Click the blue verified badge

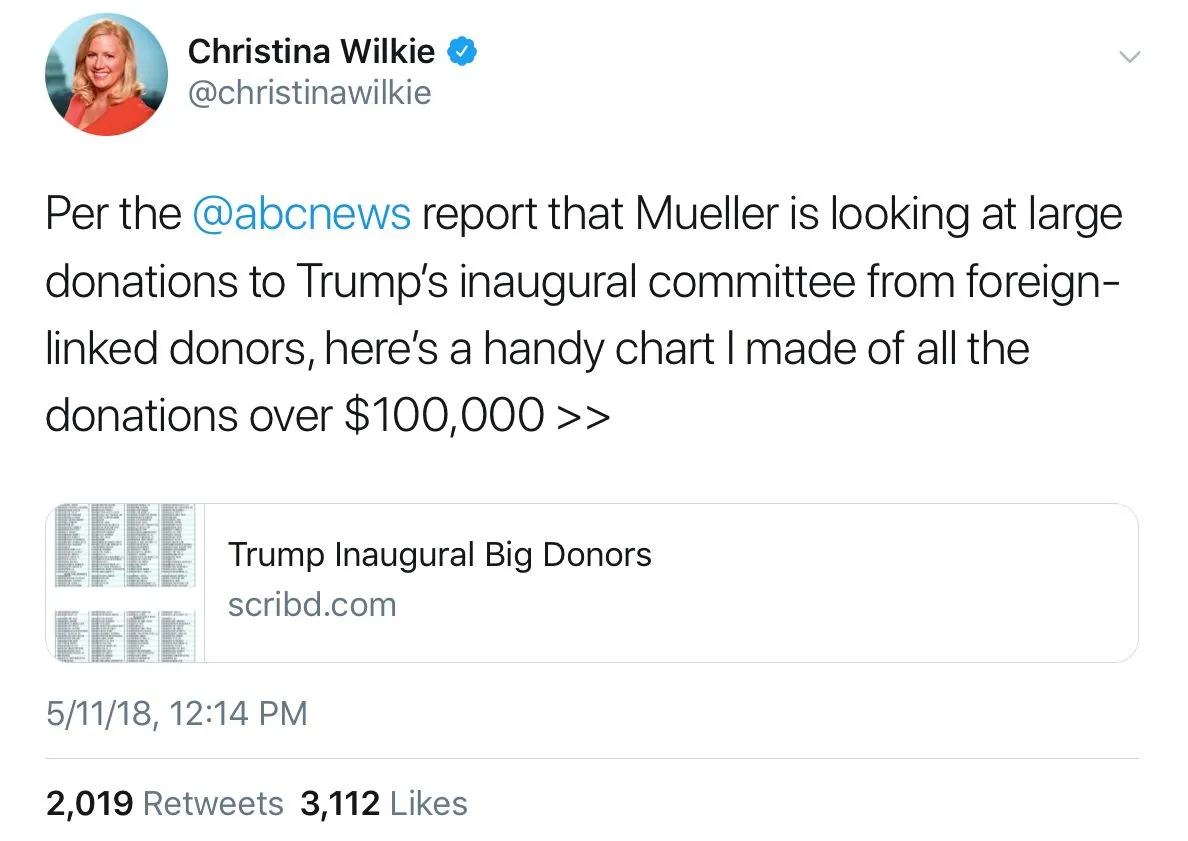coord(460,51)
